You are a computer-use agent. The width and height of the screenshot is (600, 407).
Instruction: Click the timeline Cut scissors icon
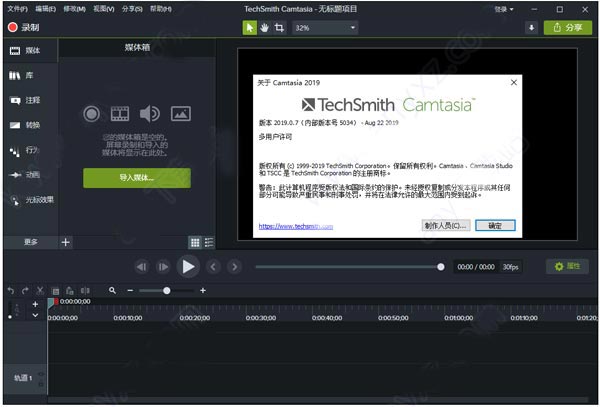[x=40, y=291]
